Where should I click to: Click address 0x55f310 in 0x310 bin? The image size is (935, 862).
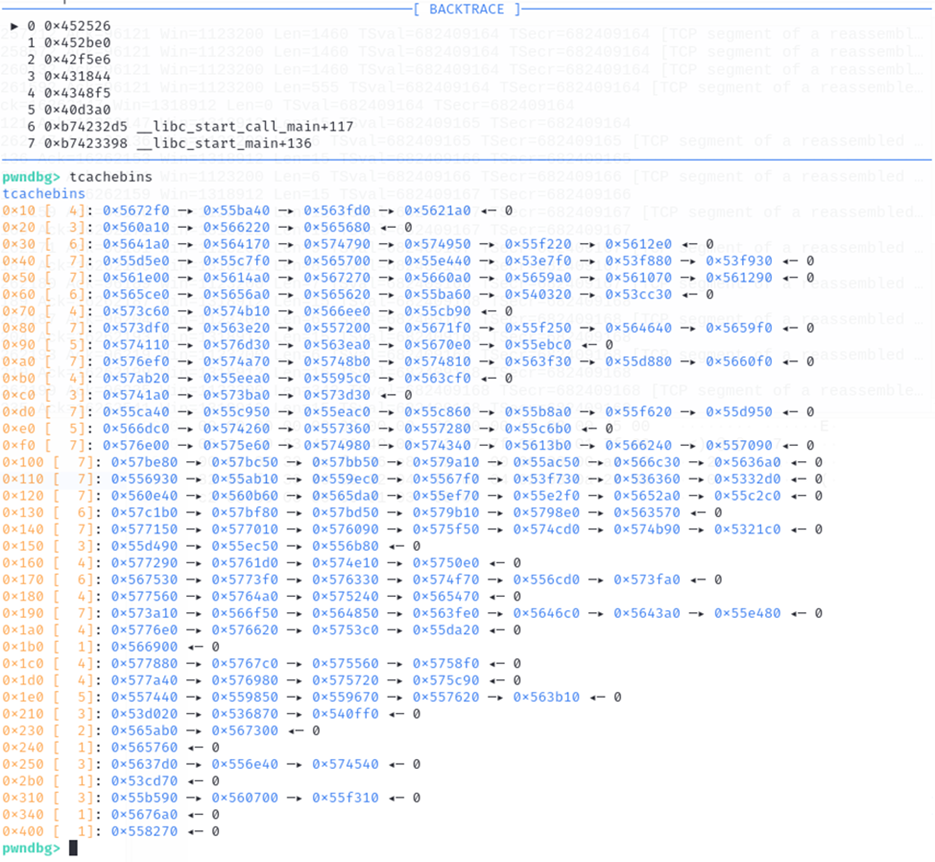345,797
